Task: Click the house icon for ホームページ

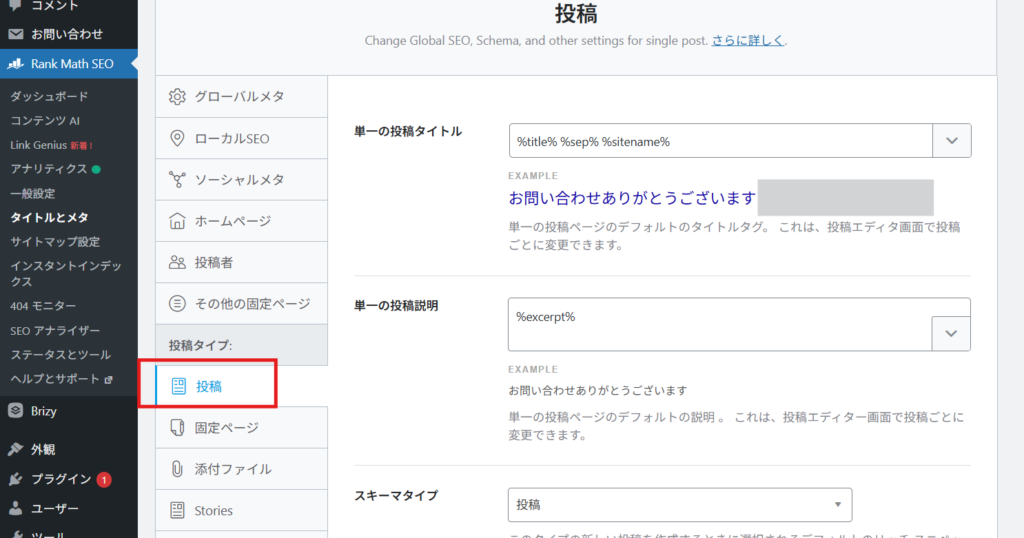Action: point(178,221)
